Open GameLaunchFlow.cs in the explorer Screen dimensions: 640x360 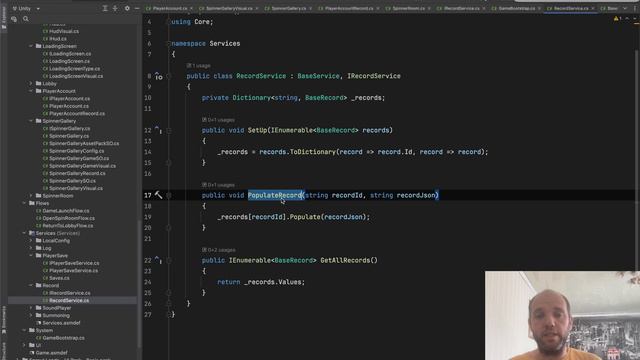click(62, 211)
